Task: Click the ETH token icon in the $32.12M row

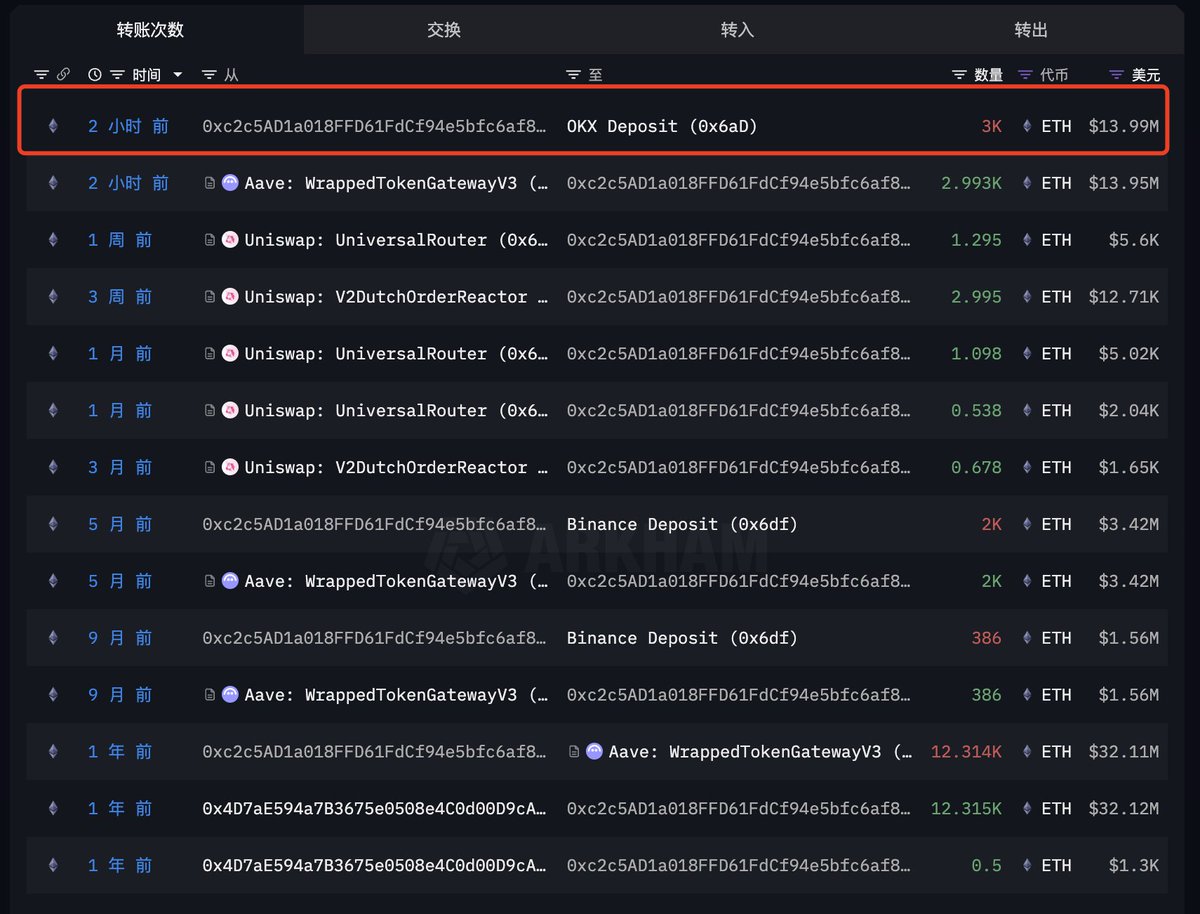Action: (1026, 809)
